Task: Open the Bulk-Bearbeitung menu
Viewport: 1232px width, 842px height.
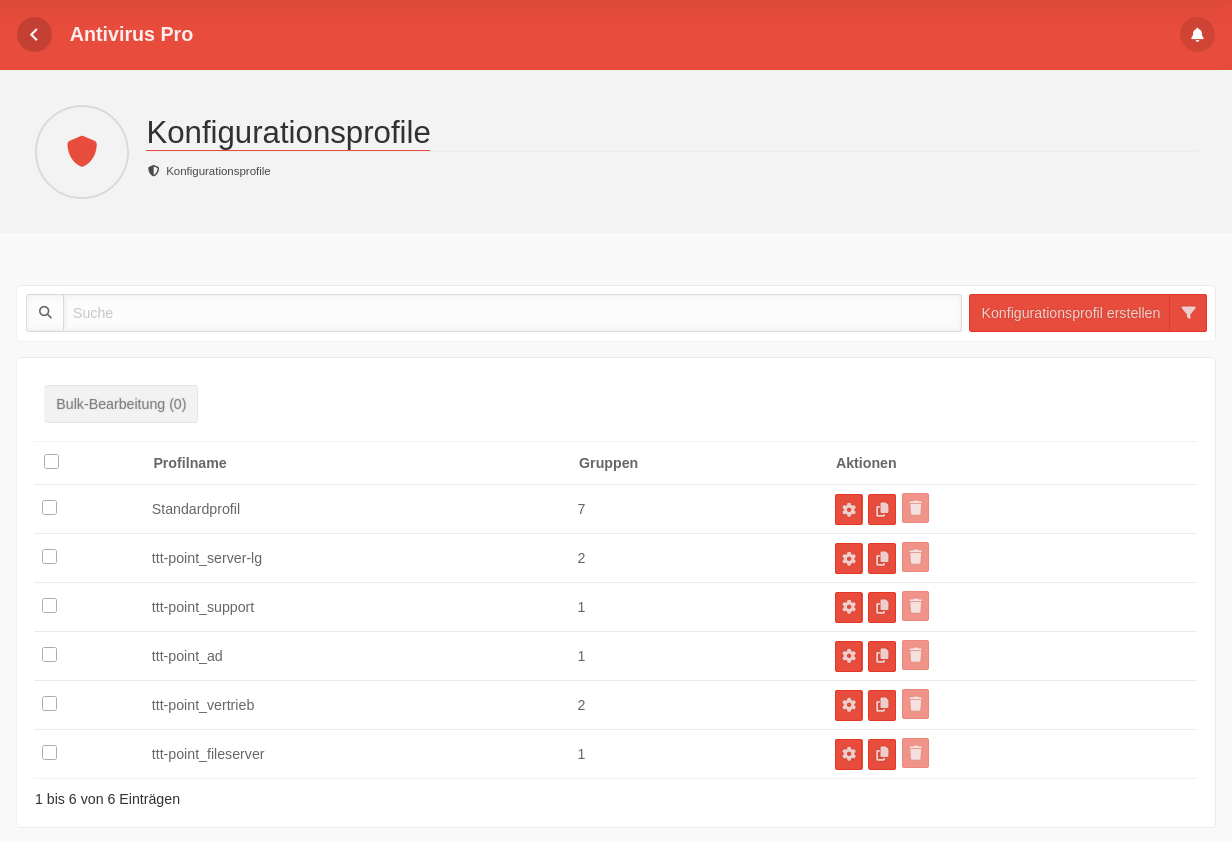Action: pyautogui.click(x=121, y=404)
